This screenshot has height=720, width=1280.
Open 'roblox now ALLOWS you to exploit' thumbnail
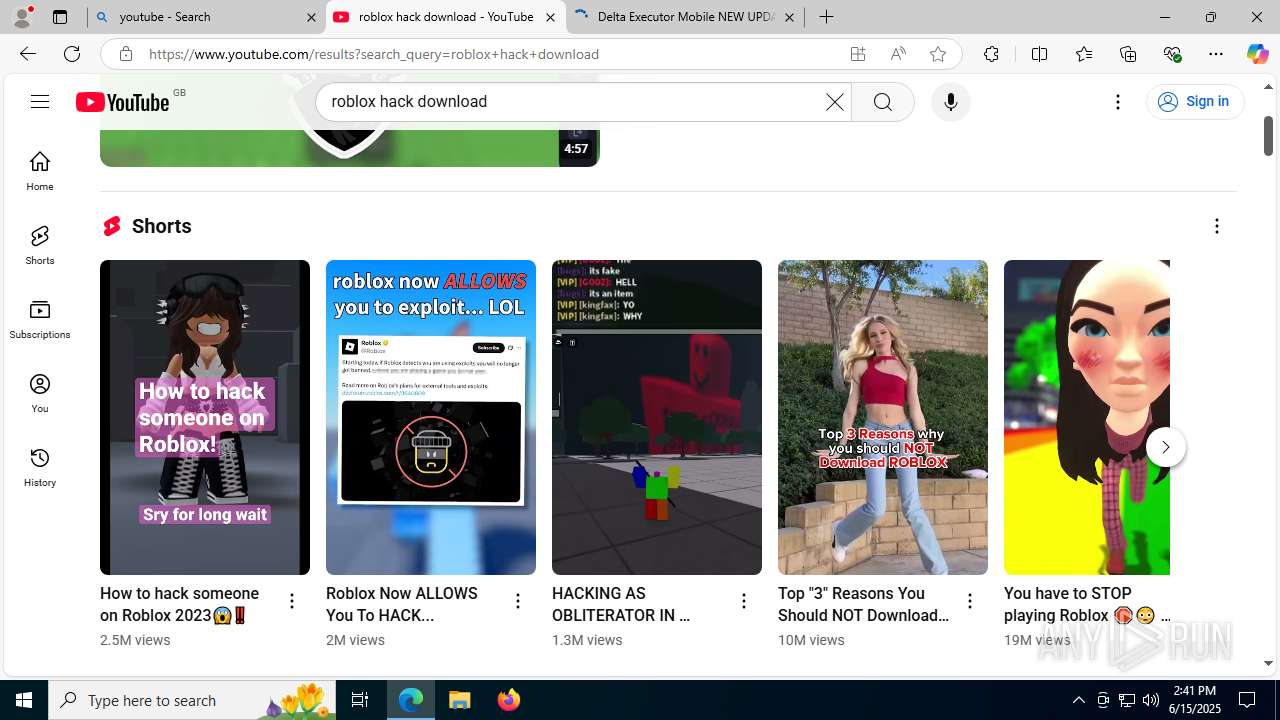tap(431, 417)
